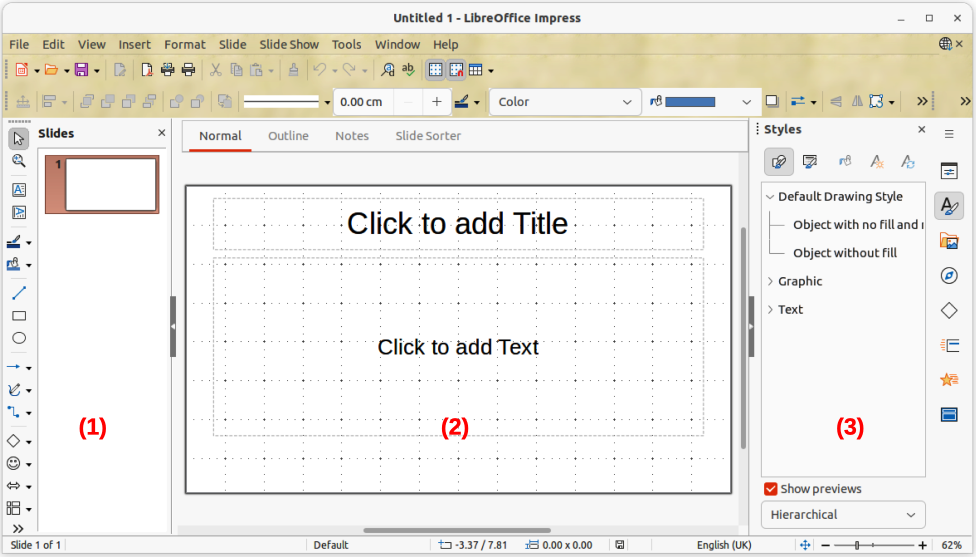Select the Lines and Arrows tool
Screen dimensions: 976x557
coord(14,367)
